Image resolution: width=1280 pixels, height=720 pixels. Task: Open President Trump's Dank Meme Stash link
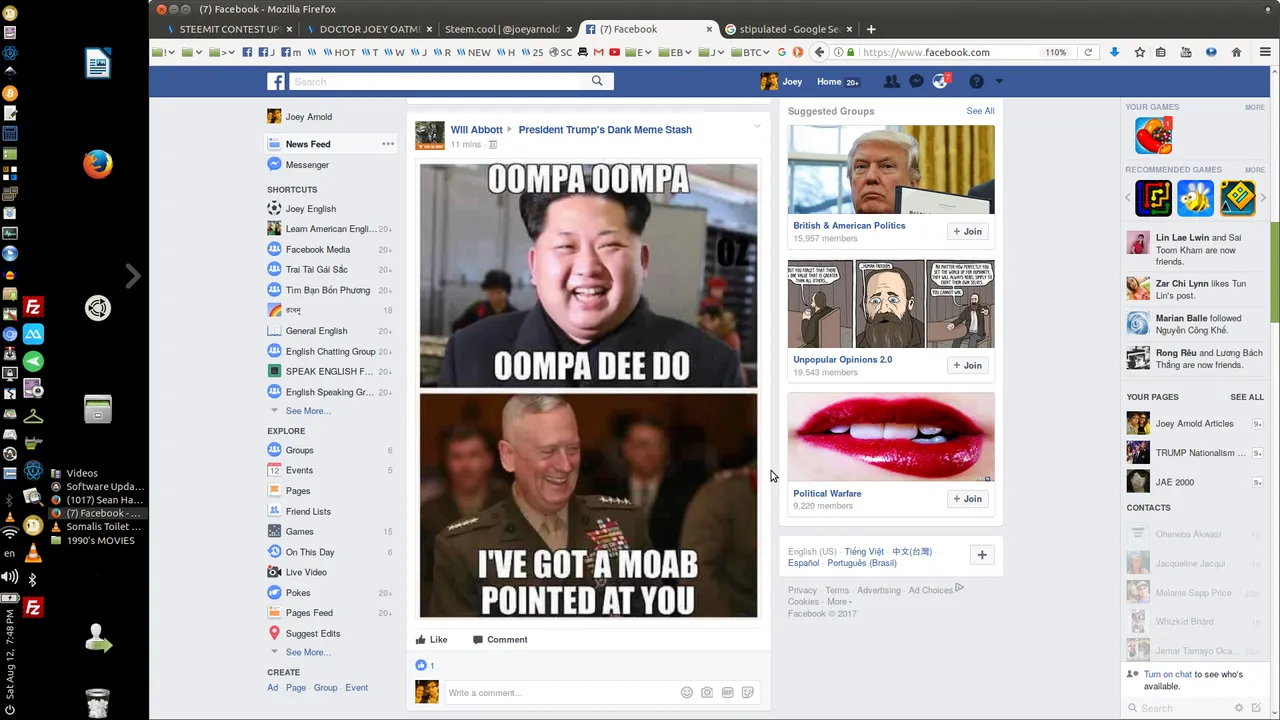[x=605, y=130]
